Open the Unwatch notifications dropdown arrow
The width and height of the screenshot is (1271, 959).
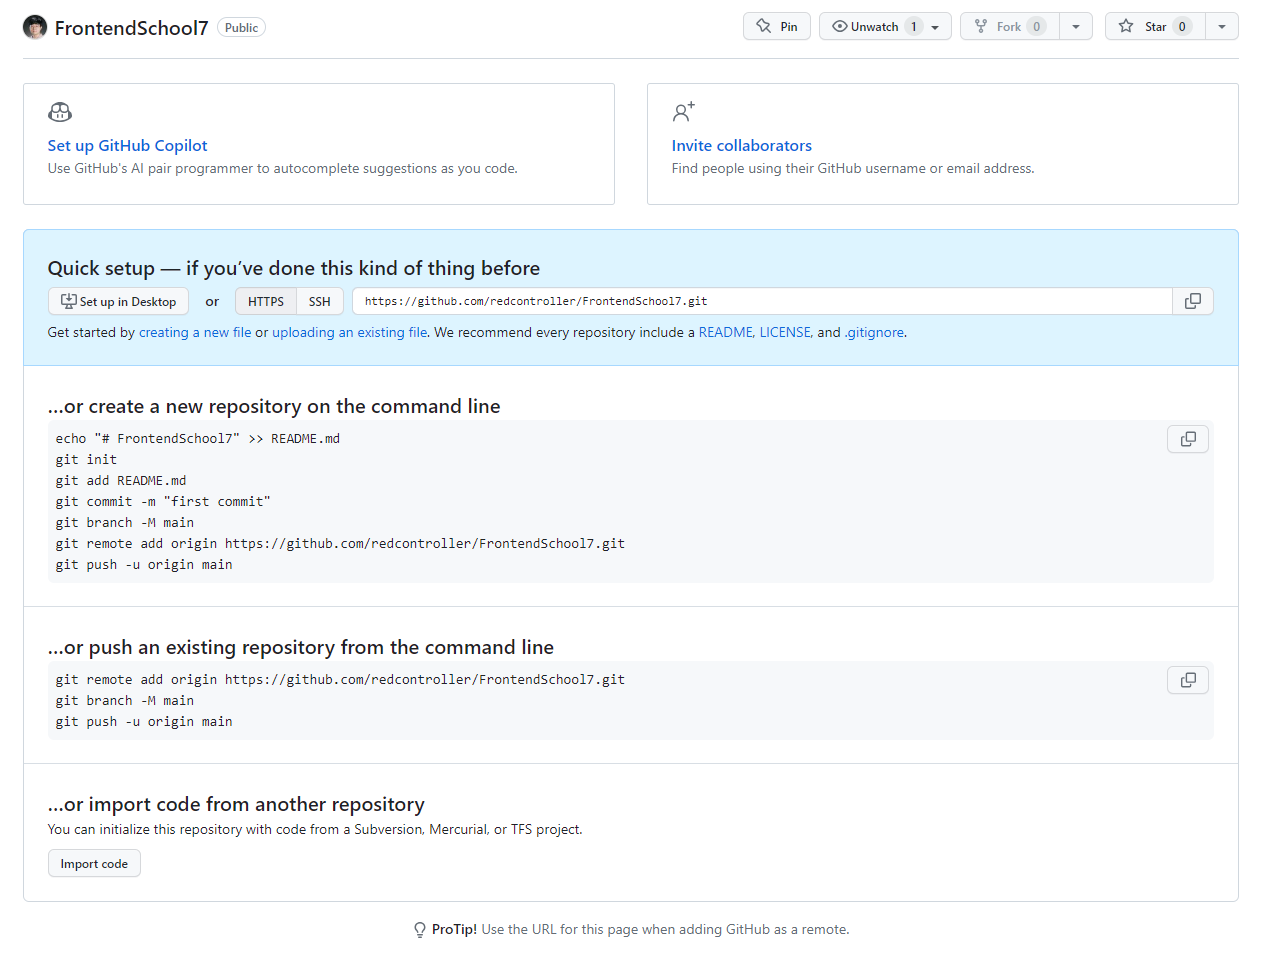pos(935,27)
